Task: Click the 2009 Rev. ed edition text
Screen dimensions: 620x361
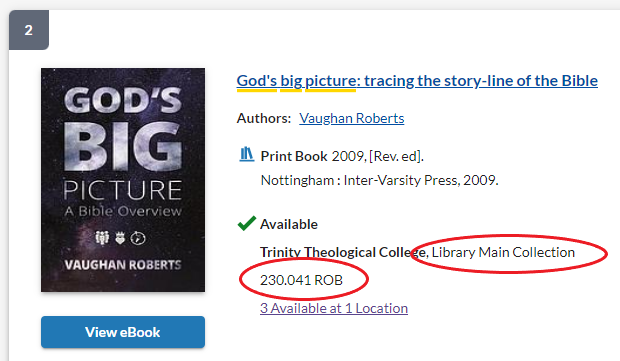Action: [378, 157]
